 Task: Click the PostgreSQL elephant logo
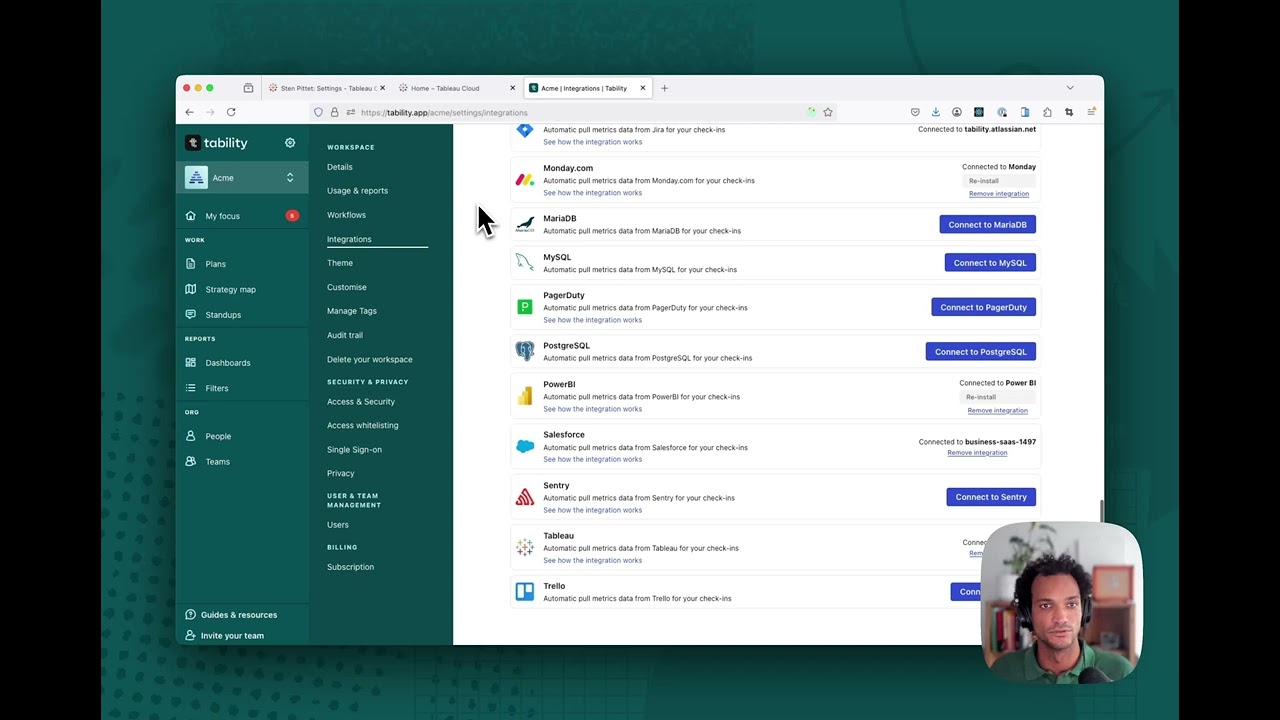coord(525,351)
